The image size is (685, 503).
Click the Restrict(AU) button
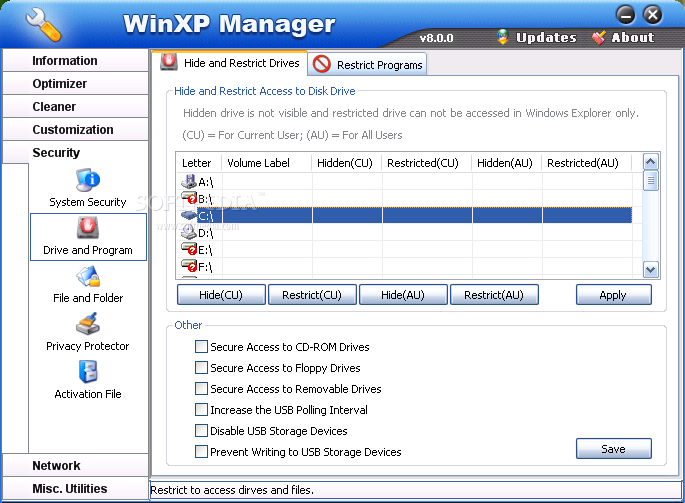click(494, 295)
